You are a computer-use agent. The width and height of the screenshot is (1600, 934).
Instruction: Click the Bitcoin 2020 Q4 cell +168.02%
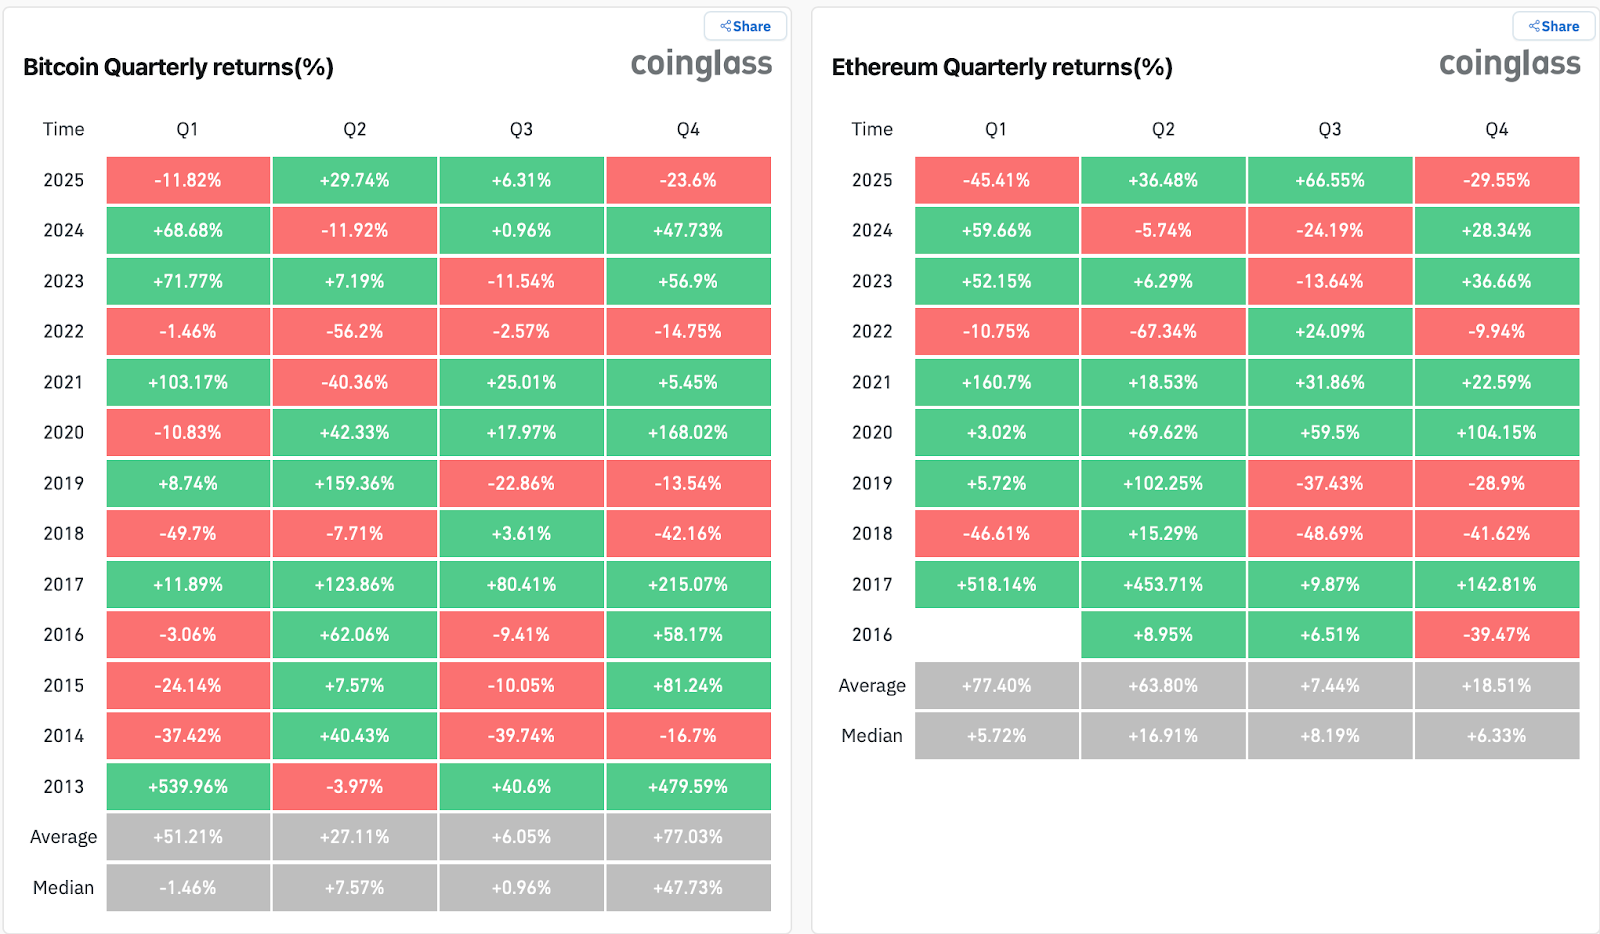click(x=688, y=432)
